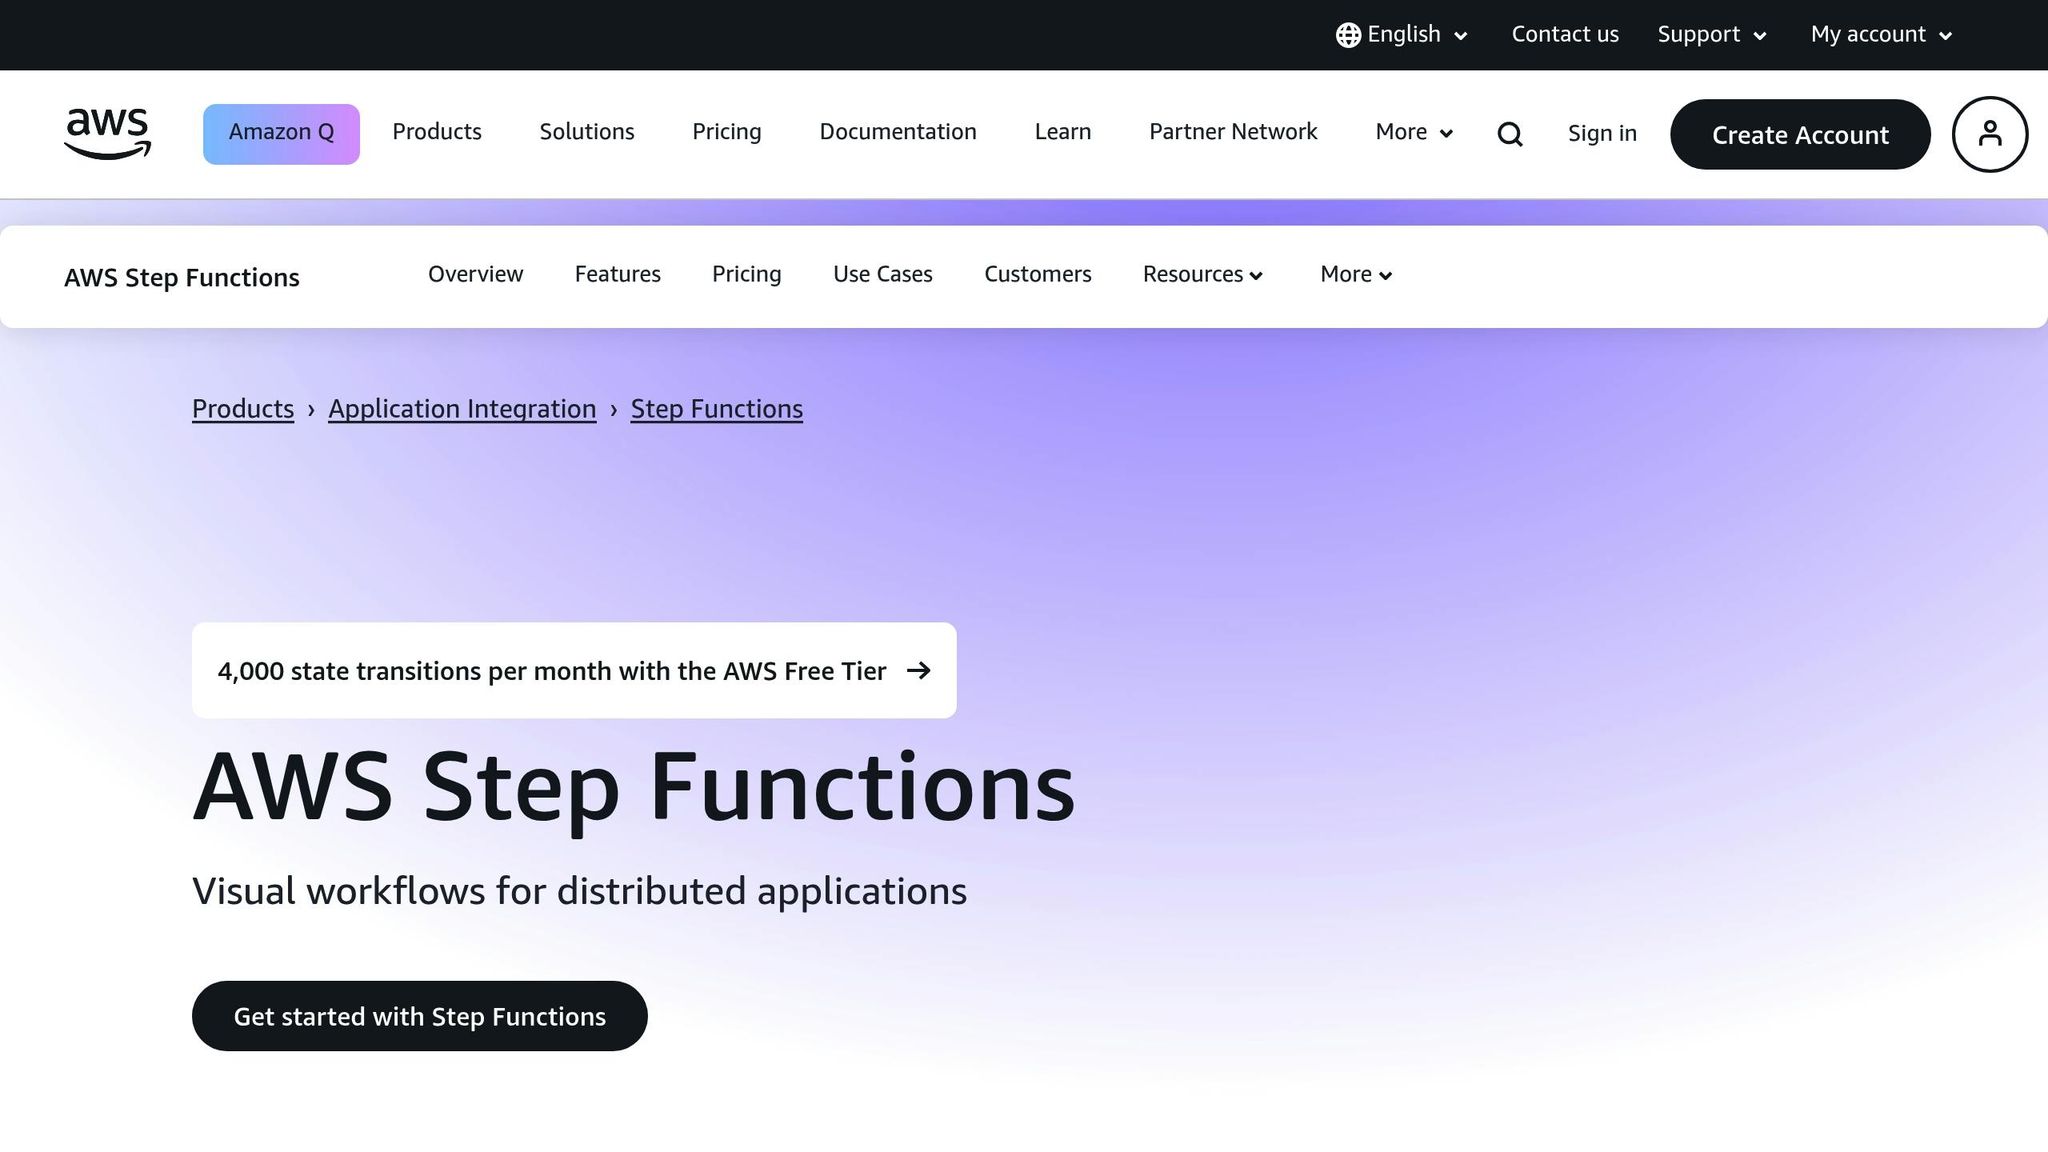This screenshot has height=1152, width=2048.
Task: Click the AWS logo
Action: pos(107,134)
